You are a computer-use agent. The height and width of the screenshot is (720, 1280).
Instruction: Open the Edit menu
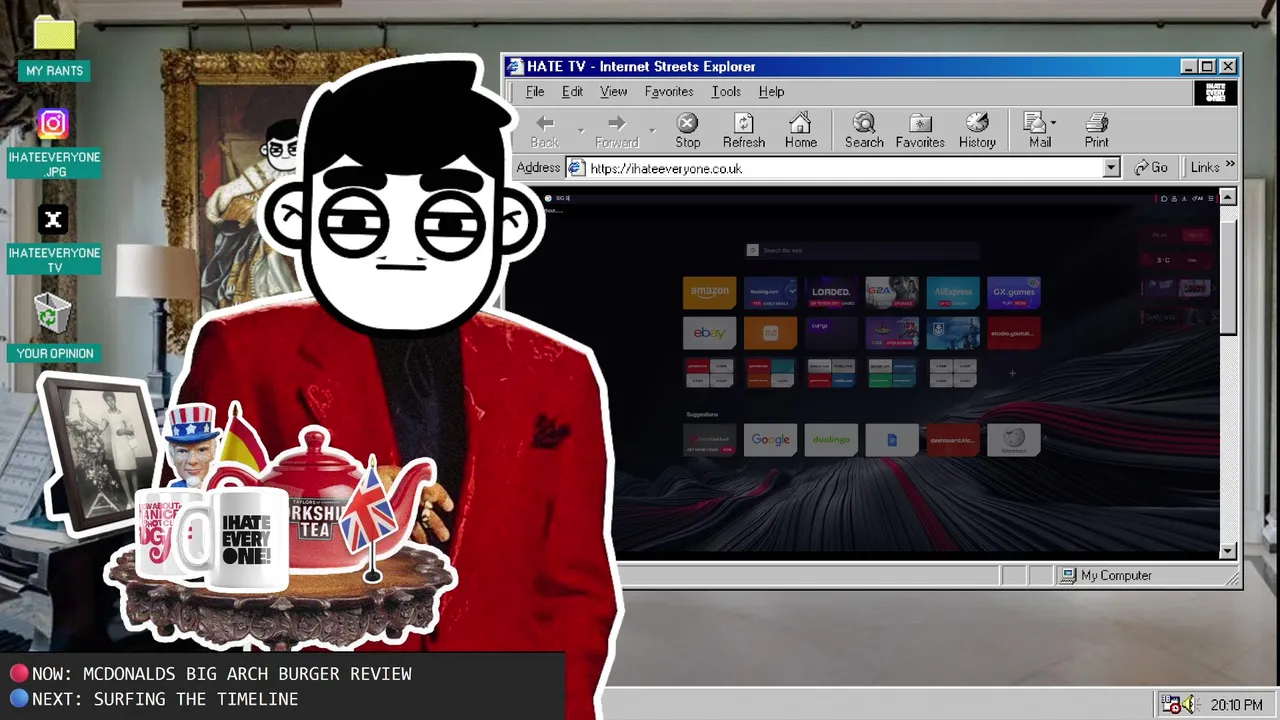(572, 92)
